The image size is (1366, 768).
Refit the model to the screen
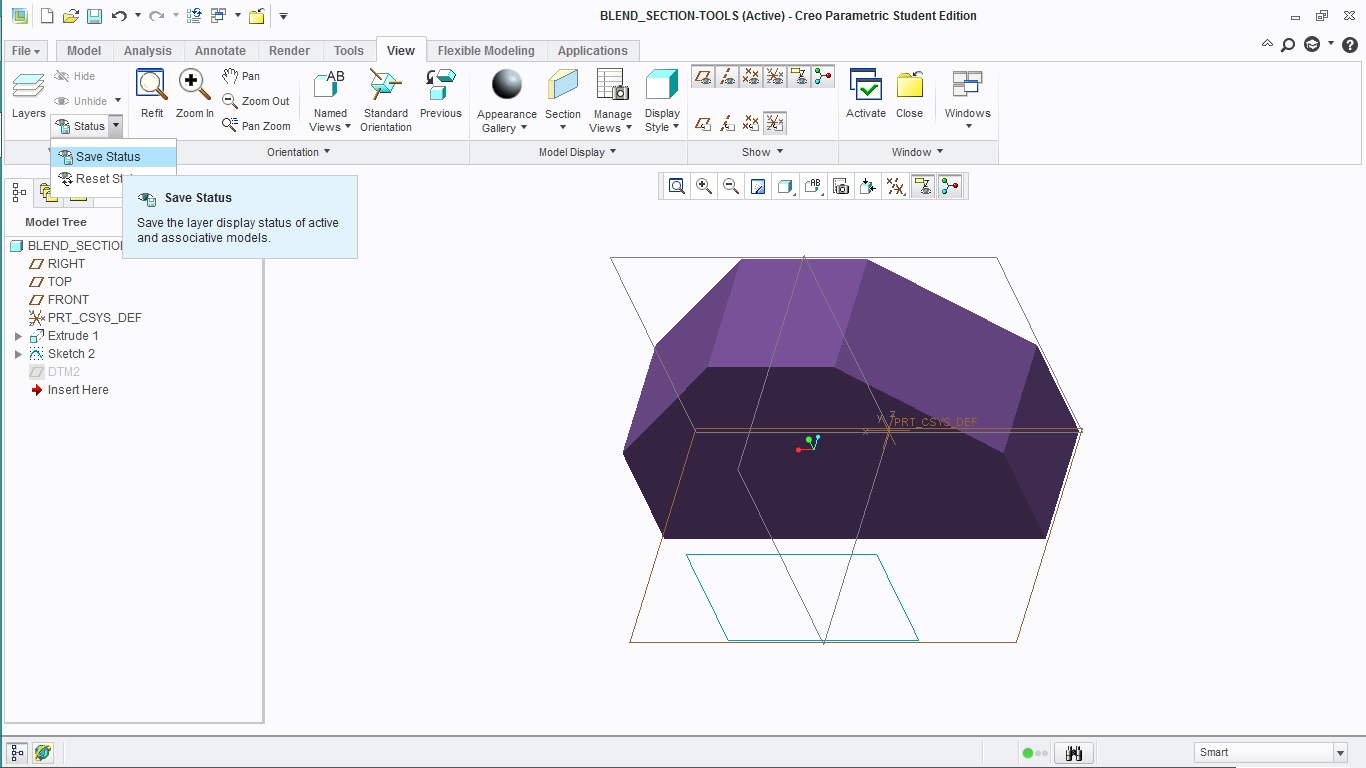point(152,95)
